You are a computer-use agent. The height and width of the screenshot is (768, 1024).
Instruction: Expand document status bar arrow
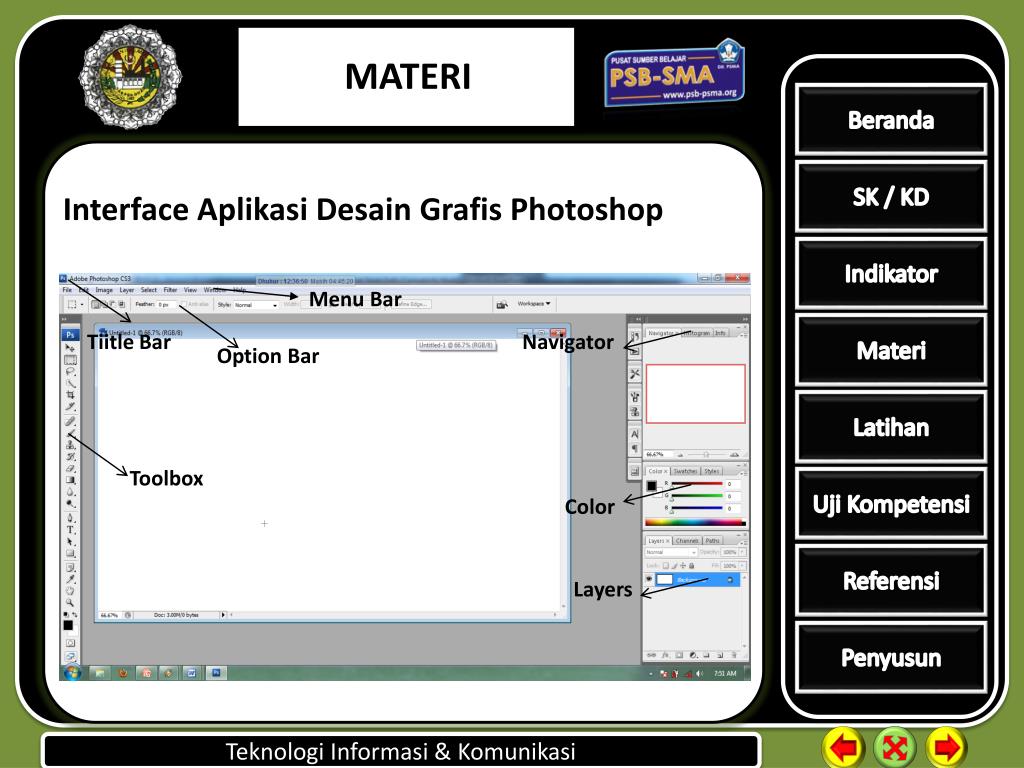pyautogui.click(x=223, y=615)
